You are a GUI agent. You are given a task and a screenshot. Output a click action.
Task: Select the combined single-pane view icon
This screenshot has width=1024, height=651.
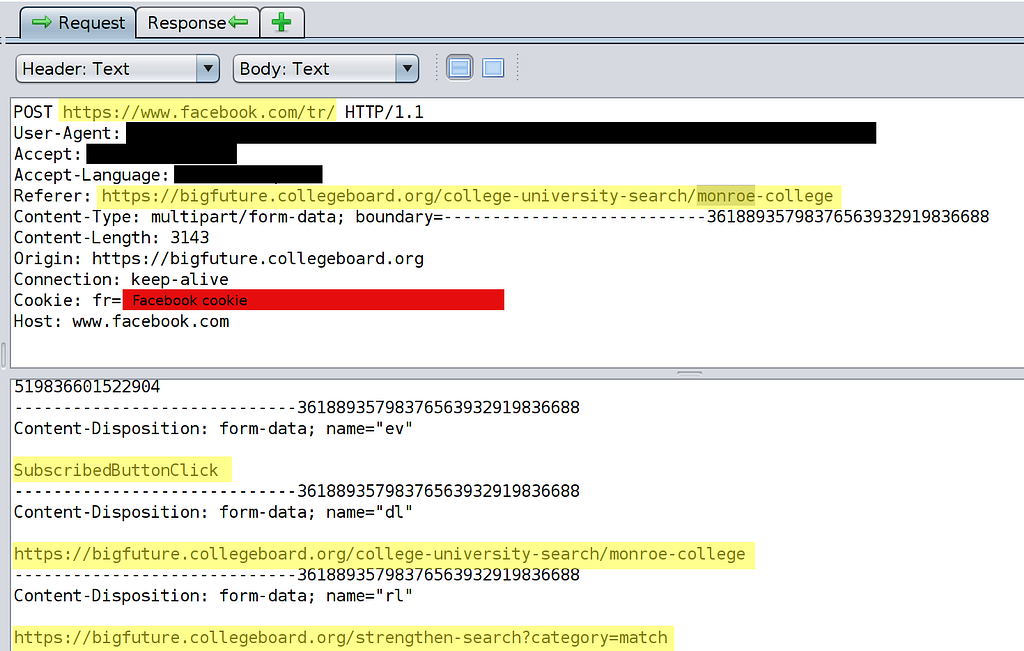493,68
